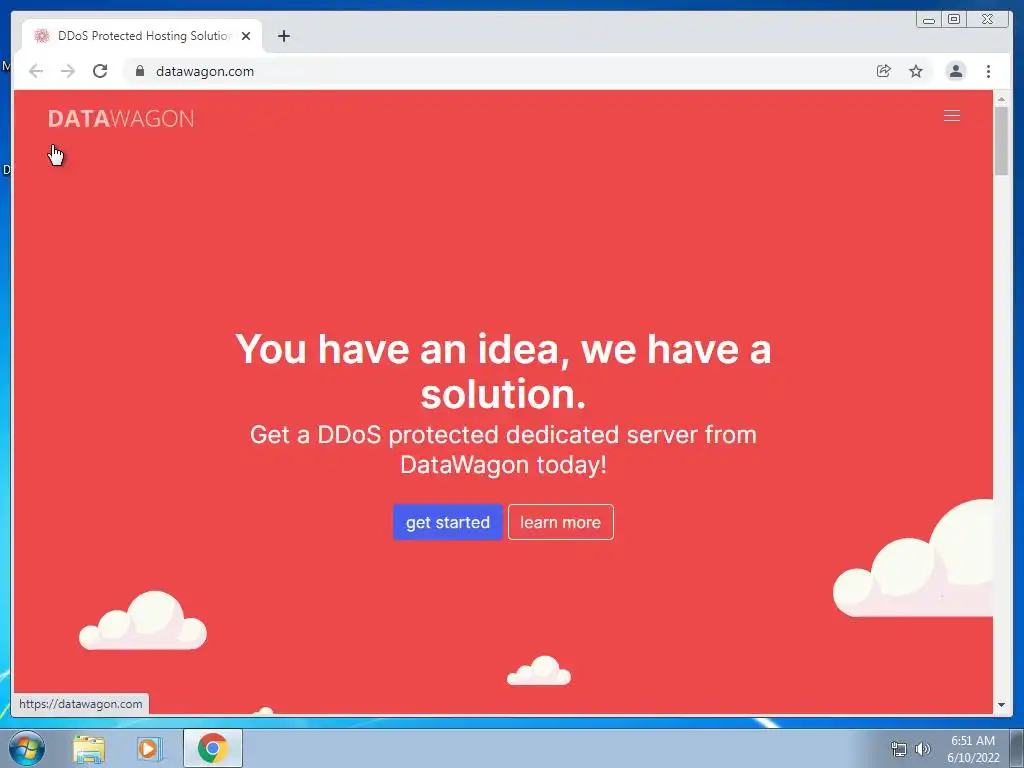
Task: Open the site hamburger menu
Action: [x=952, y=116]
